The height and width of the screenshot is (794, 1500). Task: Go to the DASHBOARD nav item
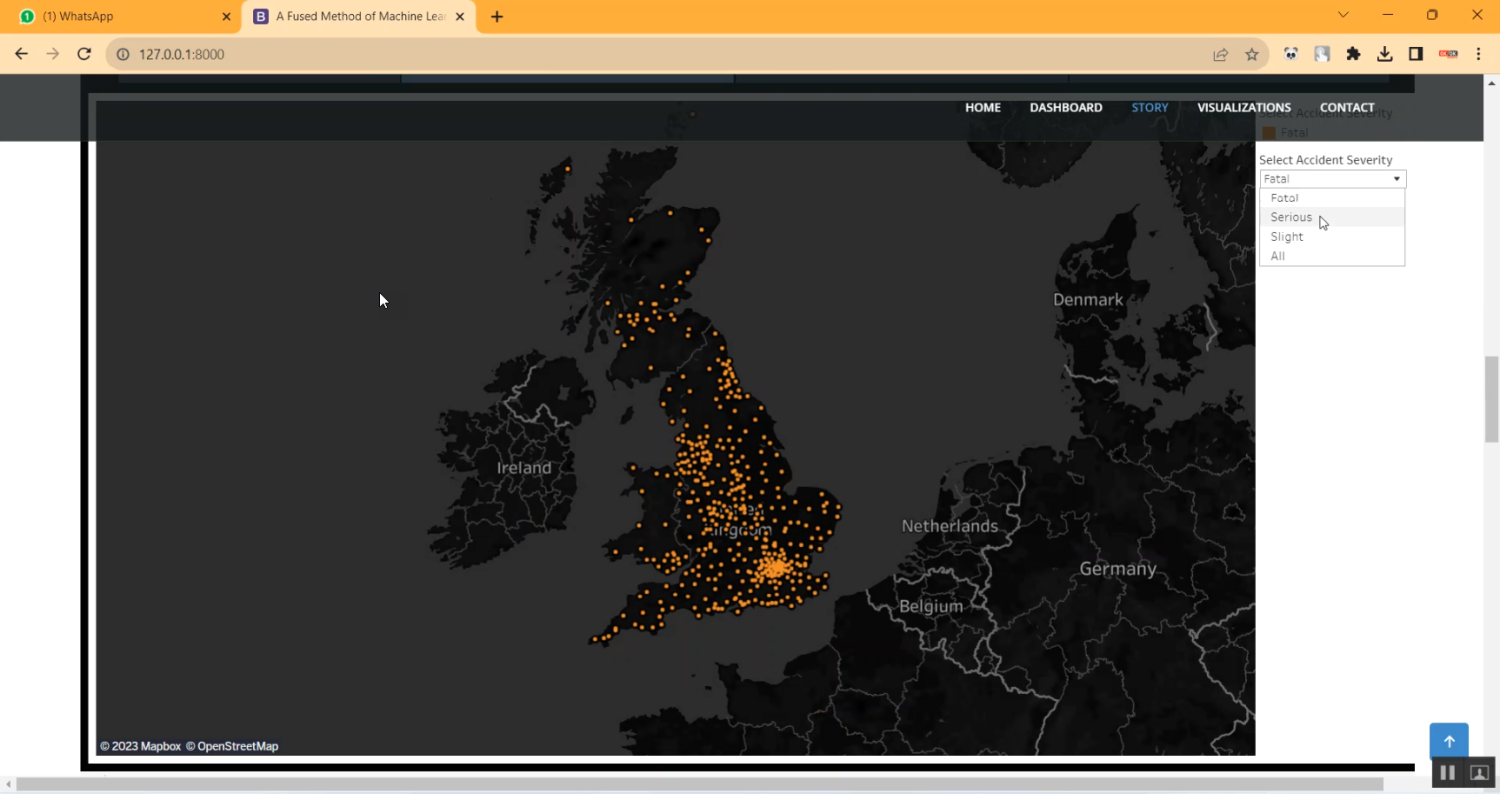point(1065,108)
